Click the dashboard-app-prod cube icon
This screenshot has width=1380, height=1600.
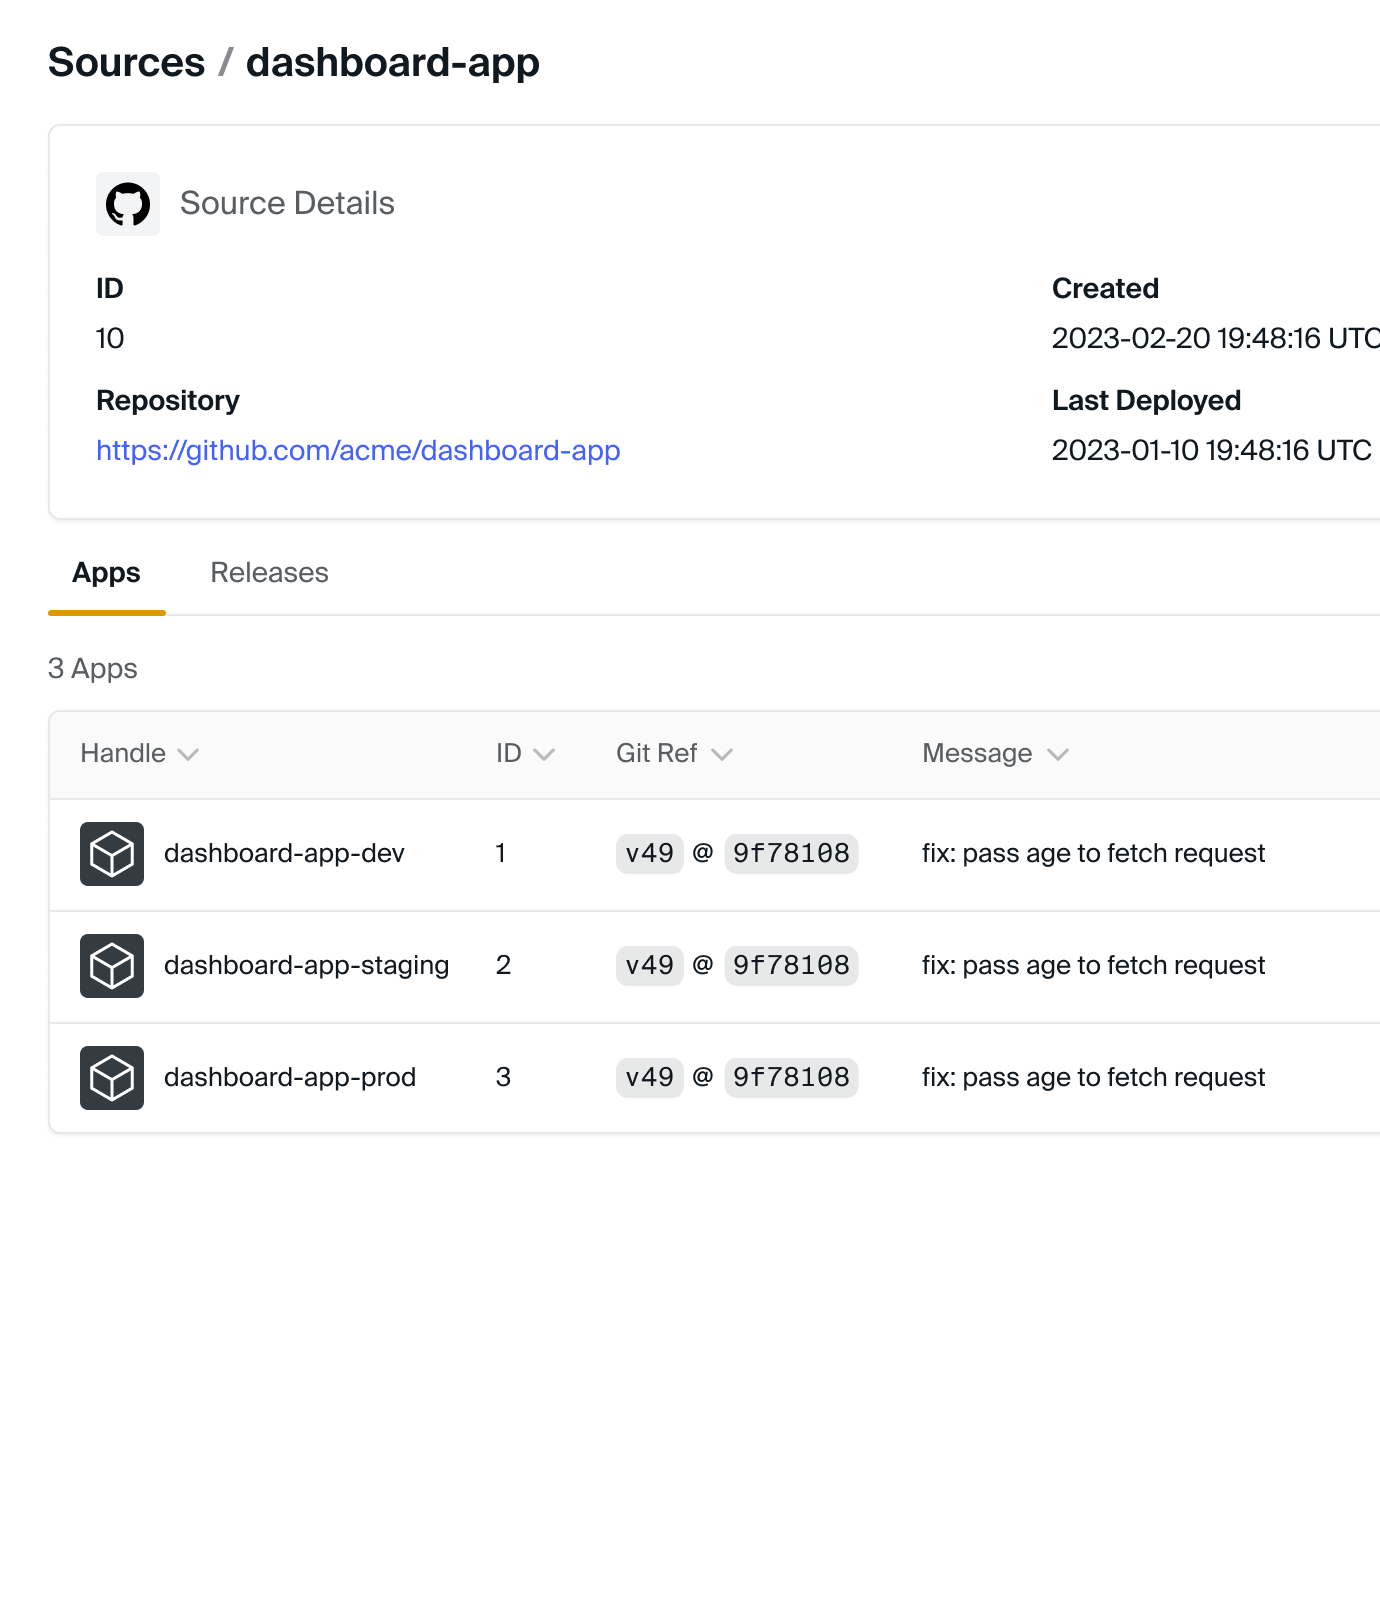[112, 1078]
